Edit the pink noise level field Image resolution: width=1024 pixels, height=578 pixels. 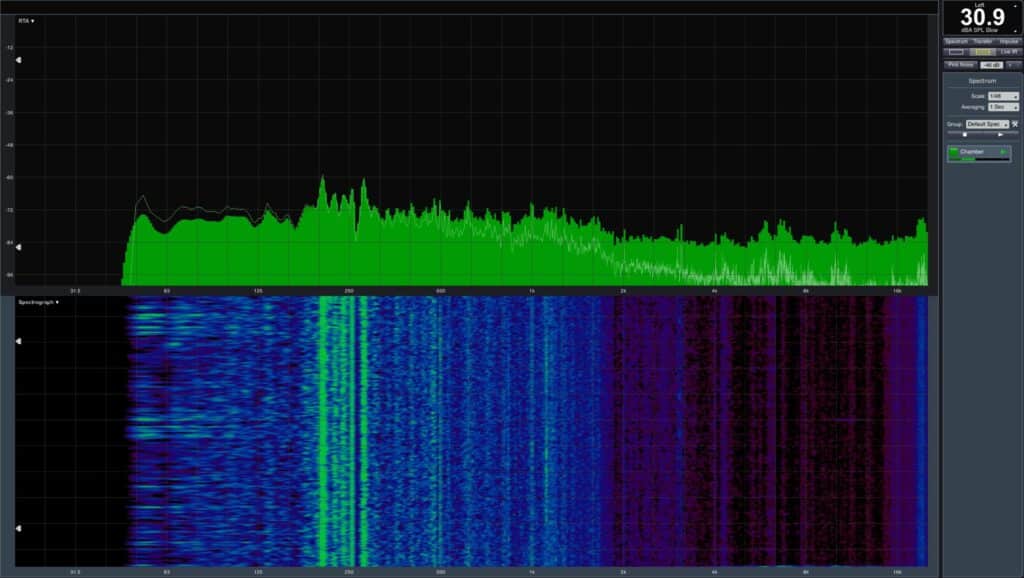click(991, 65)
